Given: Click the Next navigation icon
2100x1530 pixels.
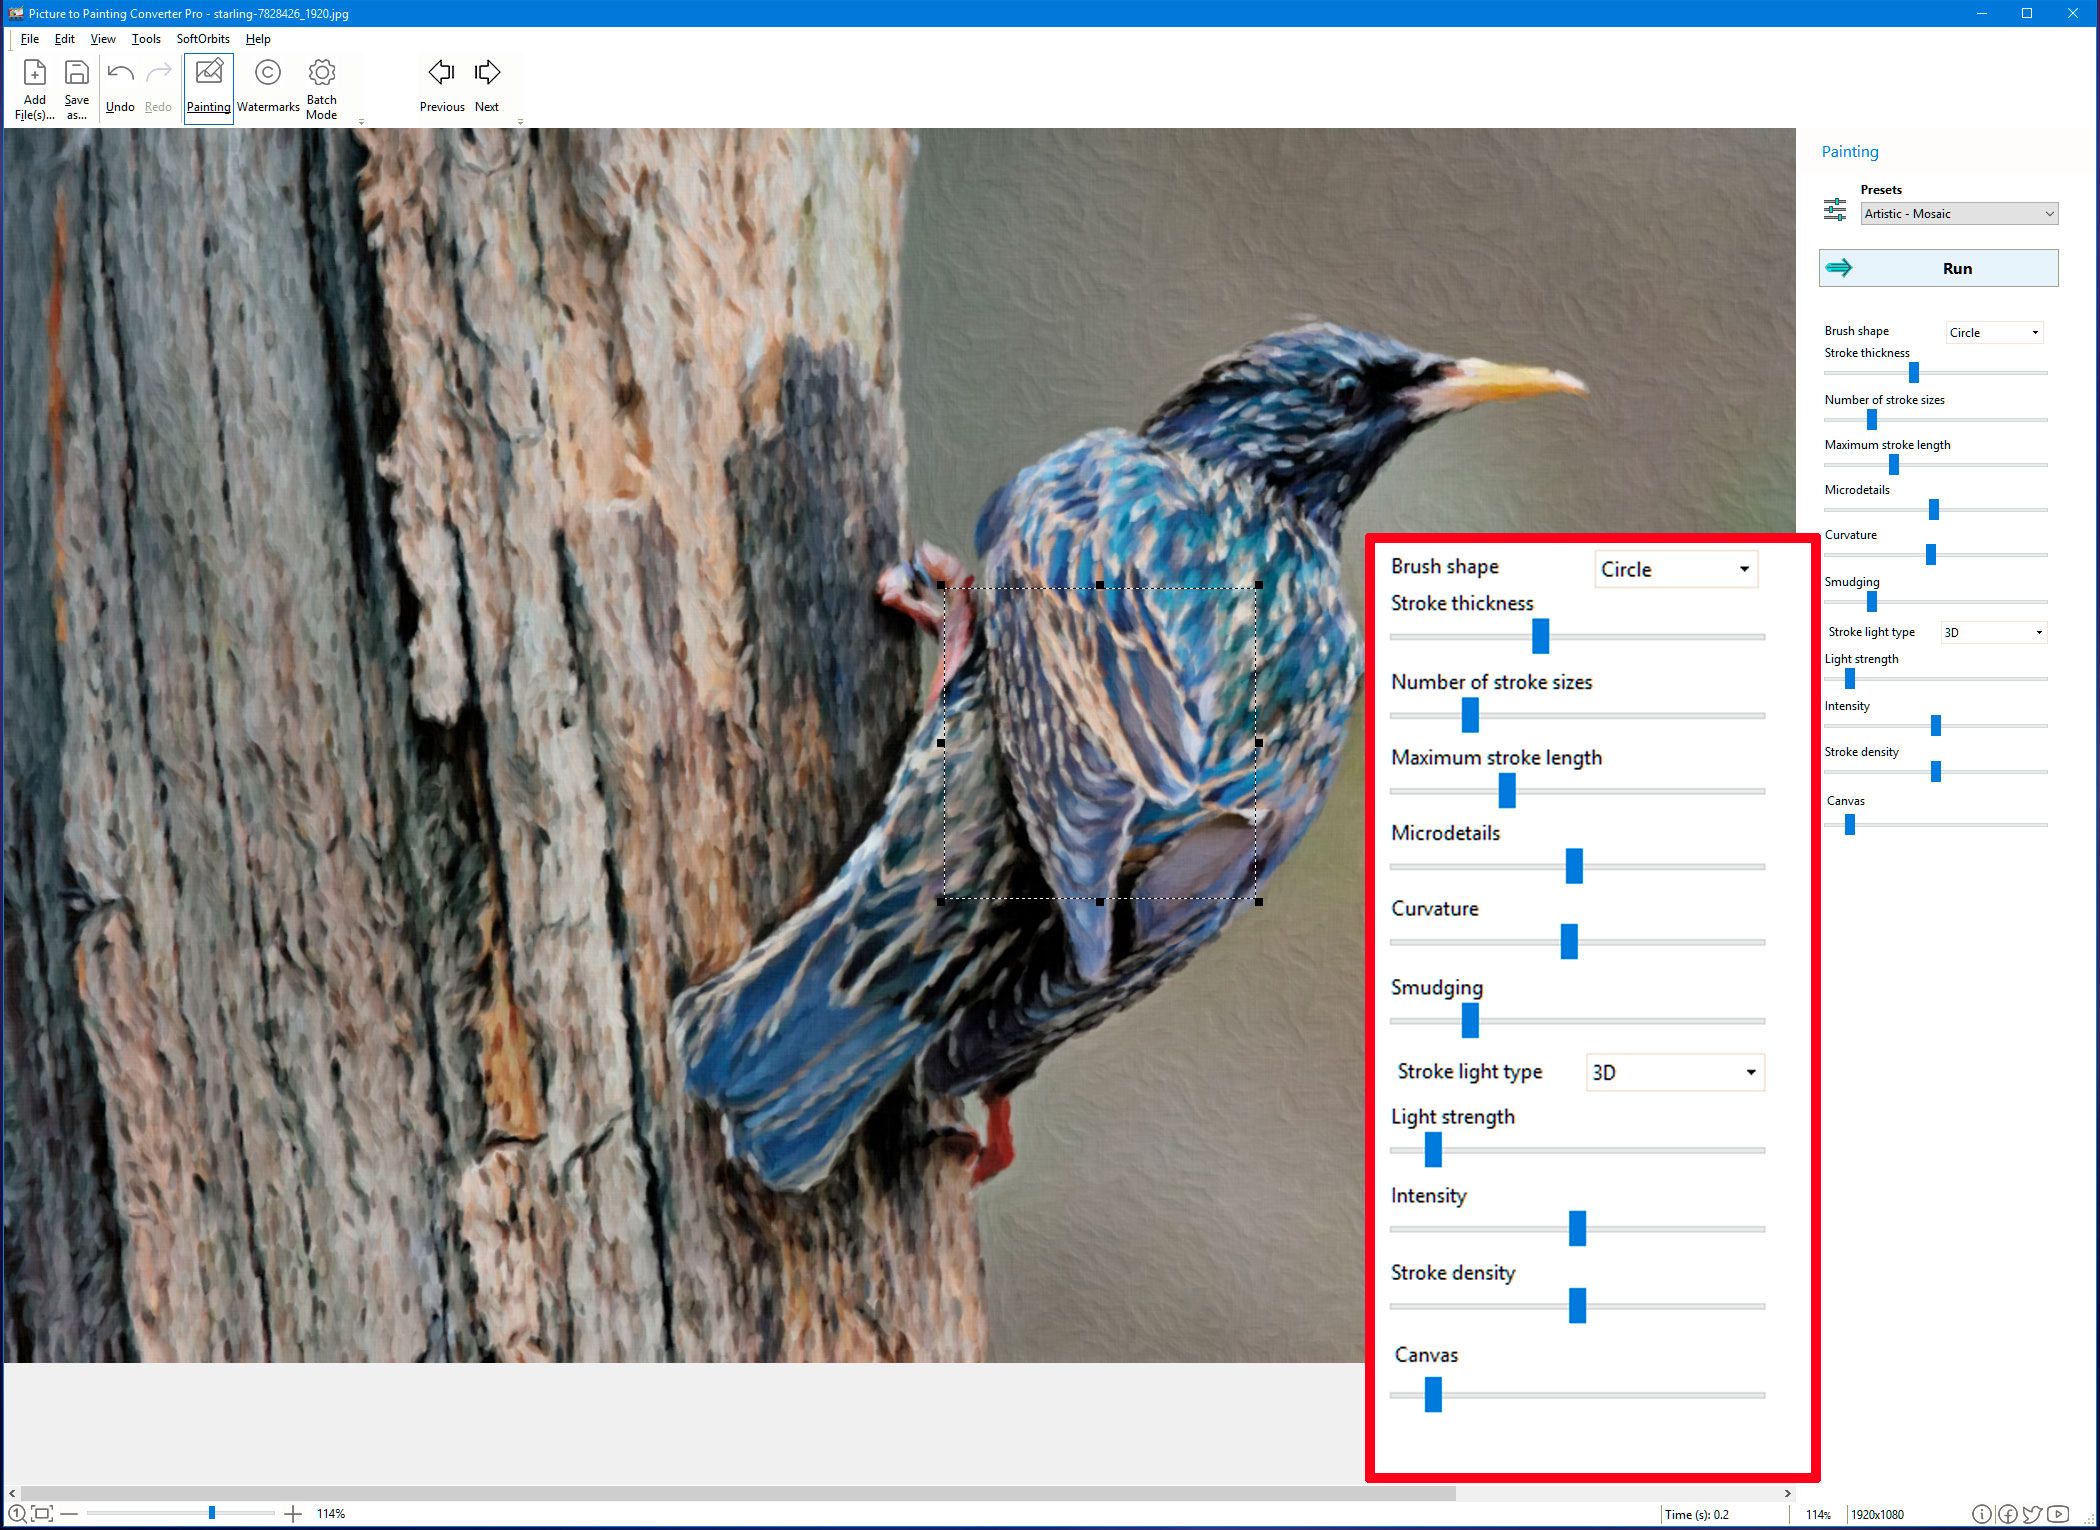Looking at the screenshot, I should (488, 72).
